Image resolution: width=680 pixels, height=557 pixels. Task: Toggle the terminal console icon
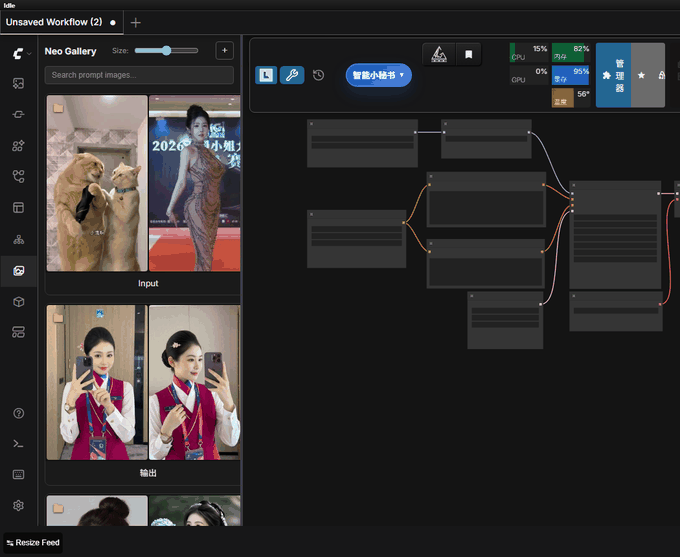[18, 444]
